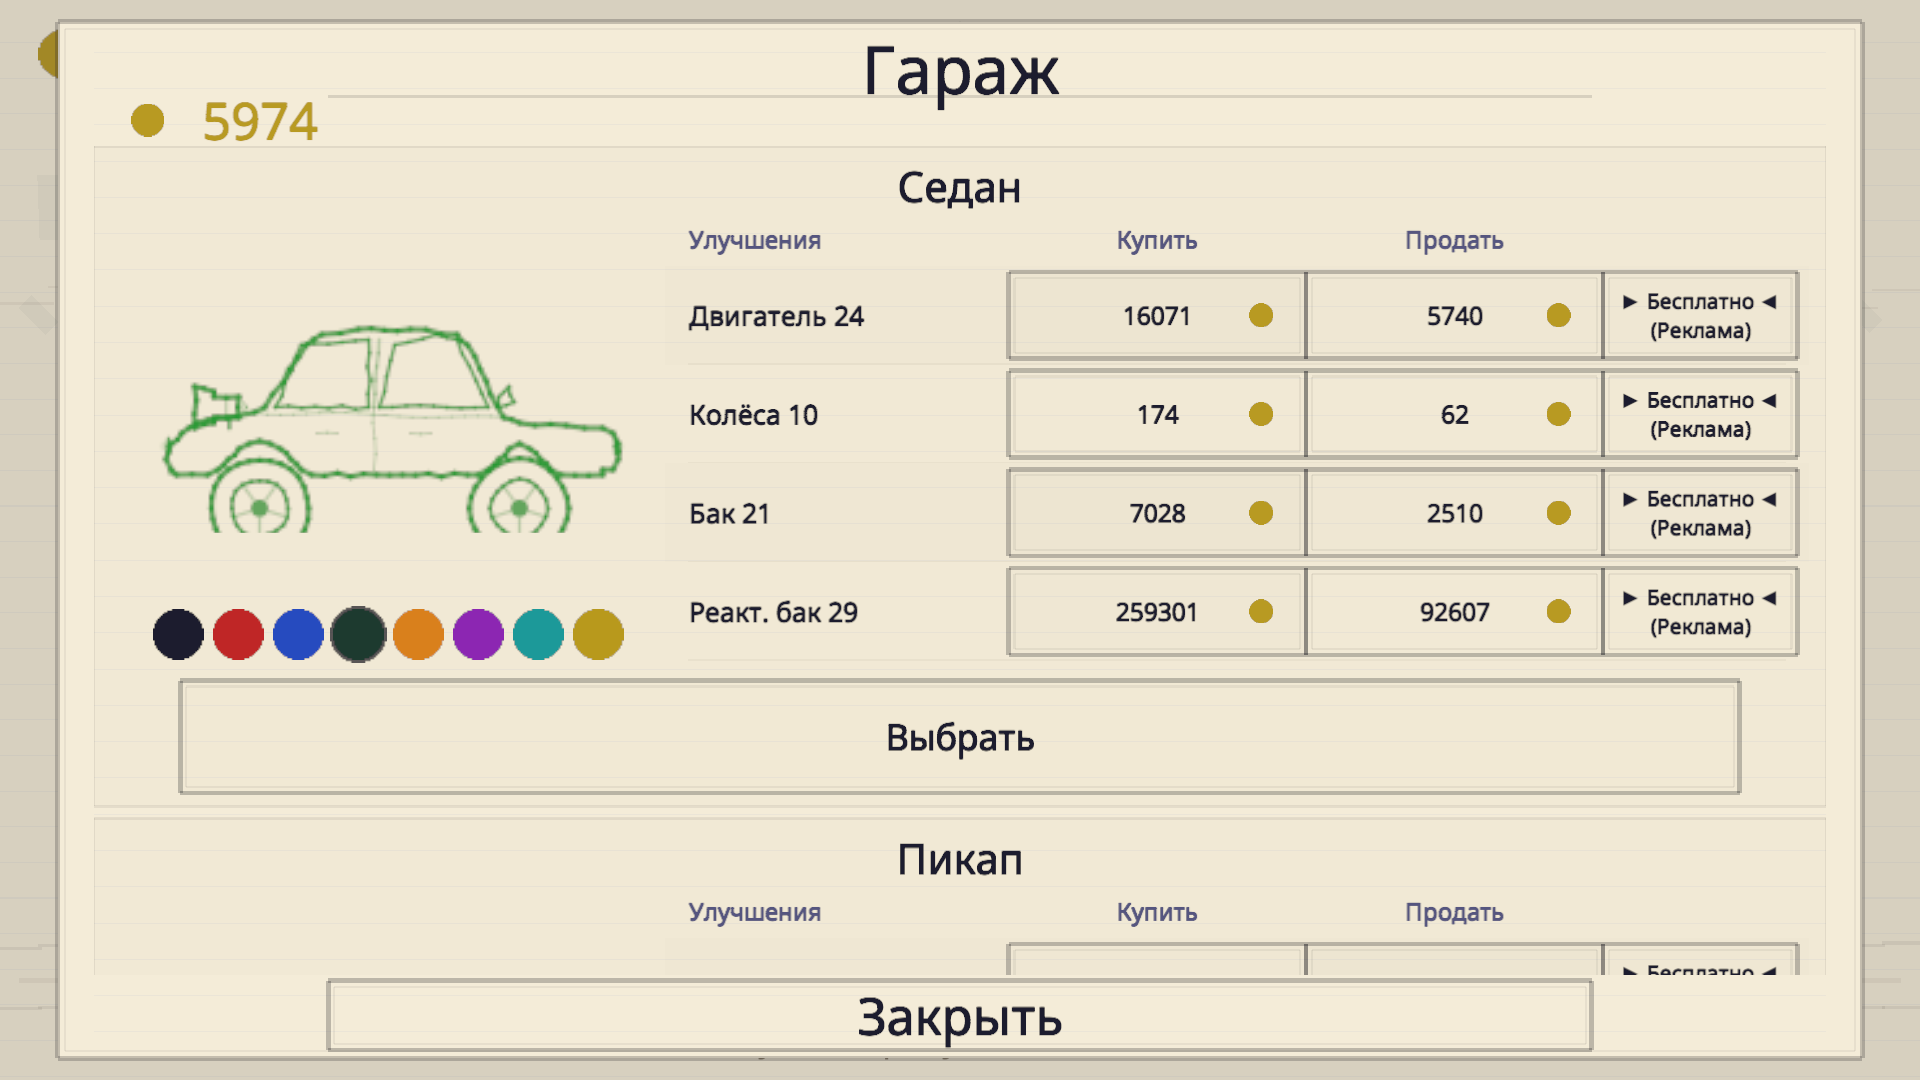The width and height of the screenshot is (1920, 1080).
Task: Sell Двигатель upgrade for 5740
Action: [1454, 315]
